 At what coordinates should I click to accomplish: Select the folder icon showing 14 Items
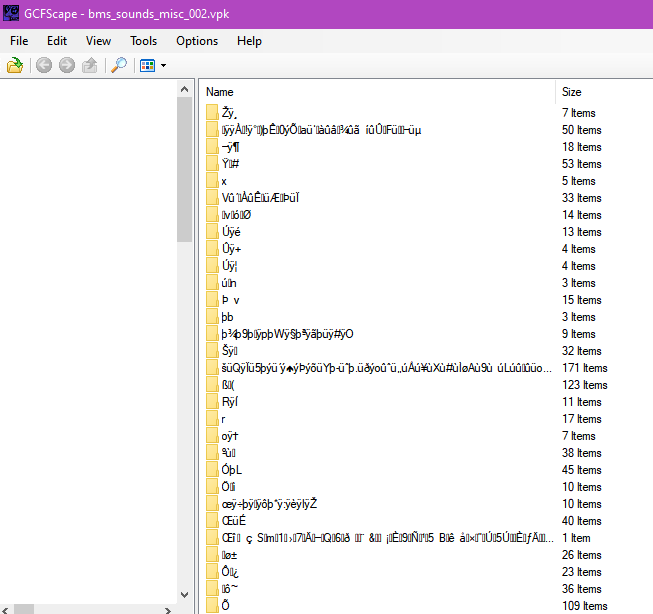(212, 215)
